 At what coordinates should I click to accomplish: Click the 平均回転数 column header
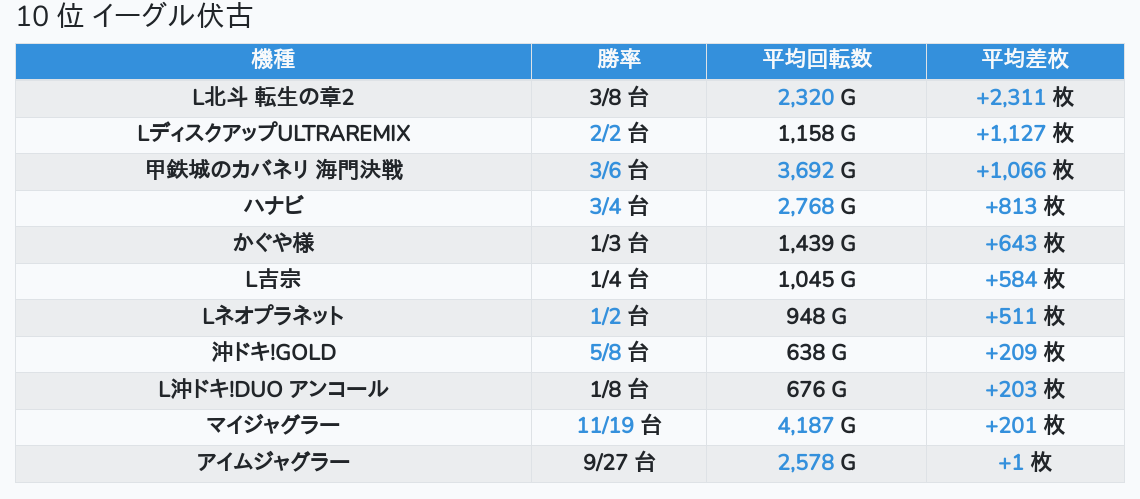[816, 60]
